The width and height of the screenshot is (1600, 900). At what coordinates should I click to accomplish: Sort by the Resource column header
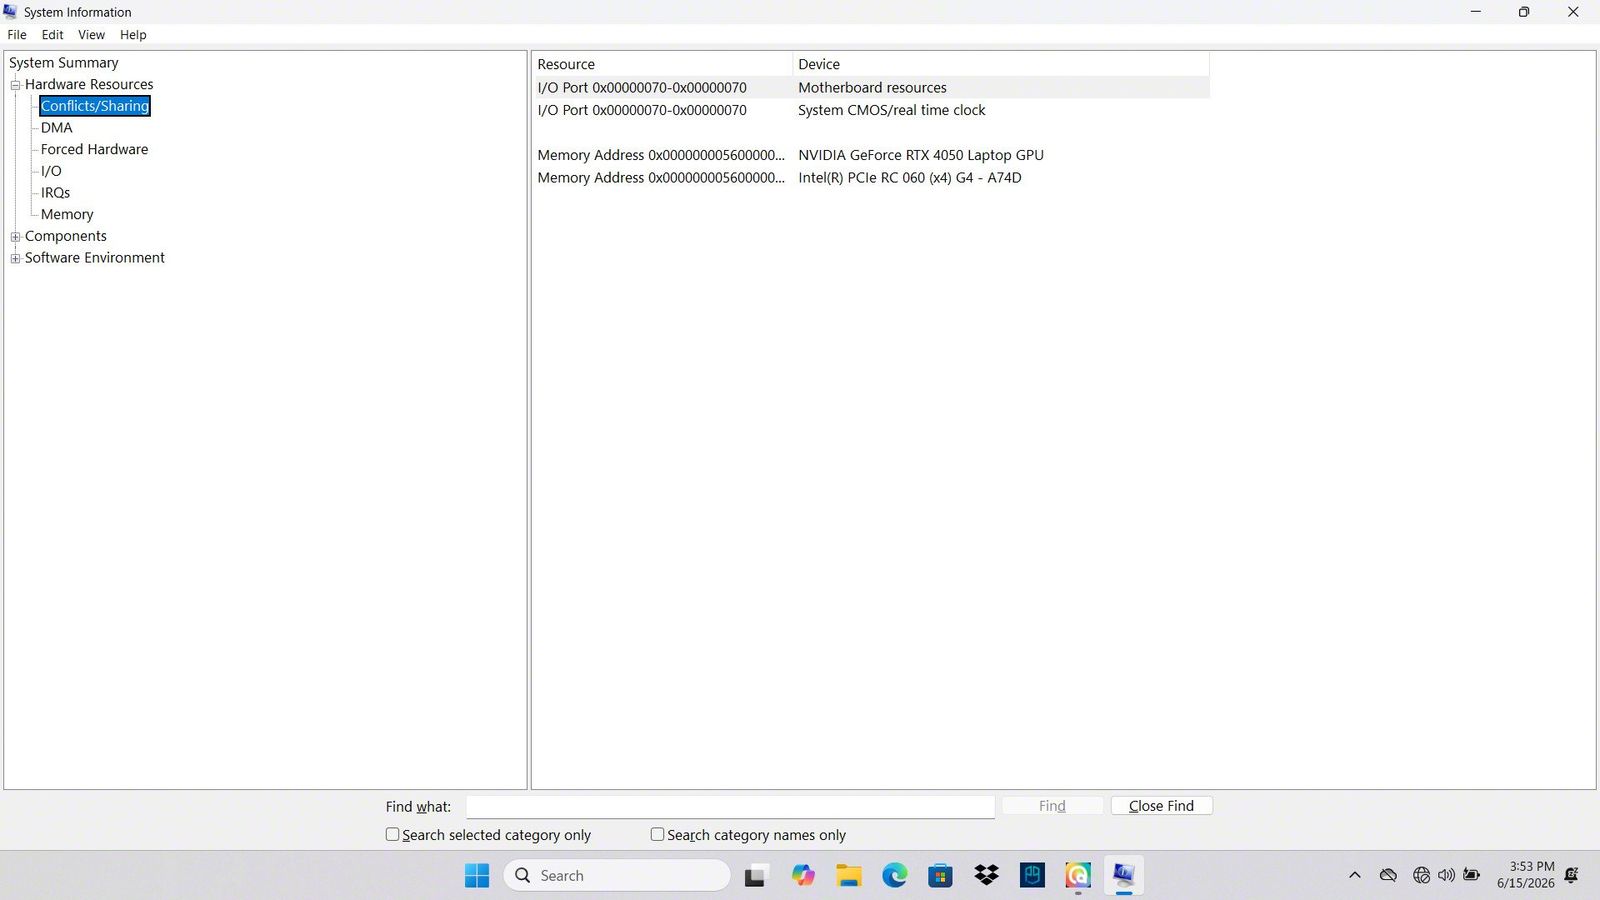click(x=663, y=64)
